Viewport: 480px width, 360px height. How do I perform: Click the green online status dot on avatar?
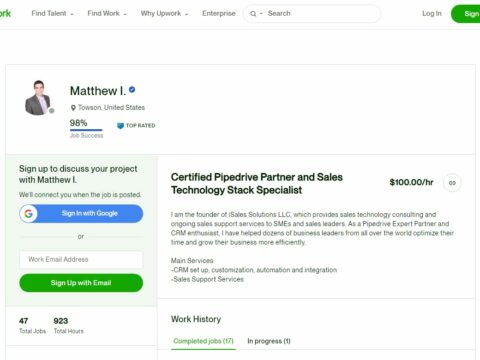(x=52, y=111)
